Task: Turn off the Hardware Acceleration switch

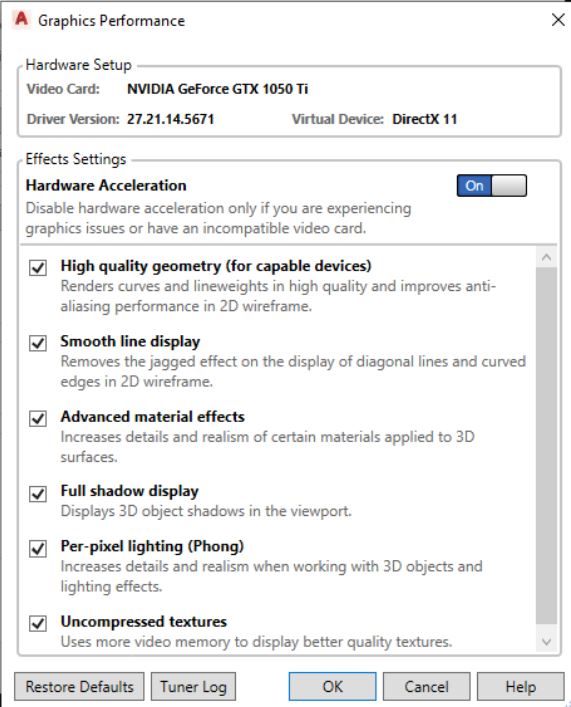Action: [492, 186]
